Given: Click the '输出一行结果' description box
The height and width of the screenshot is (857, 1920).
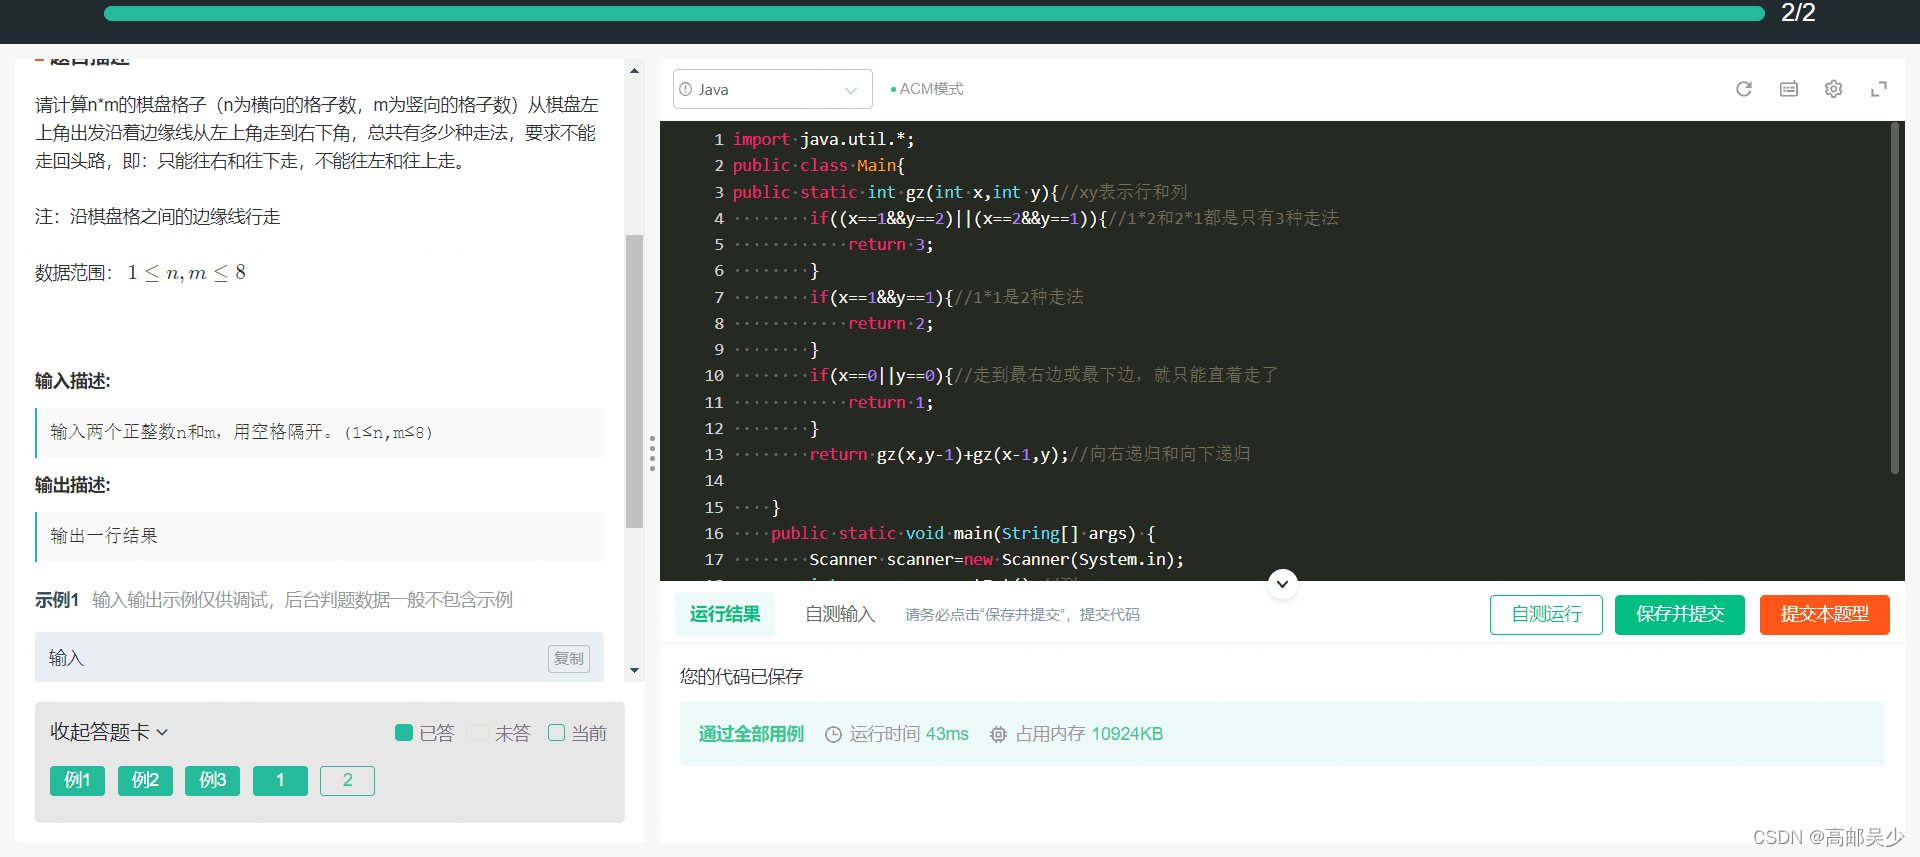Looking at the screenshot, I should click(320, 536).
